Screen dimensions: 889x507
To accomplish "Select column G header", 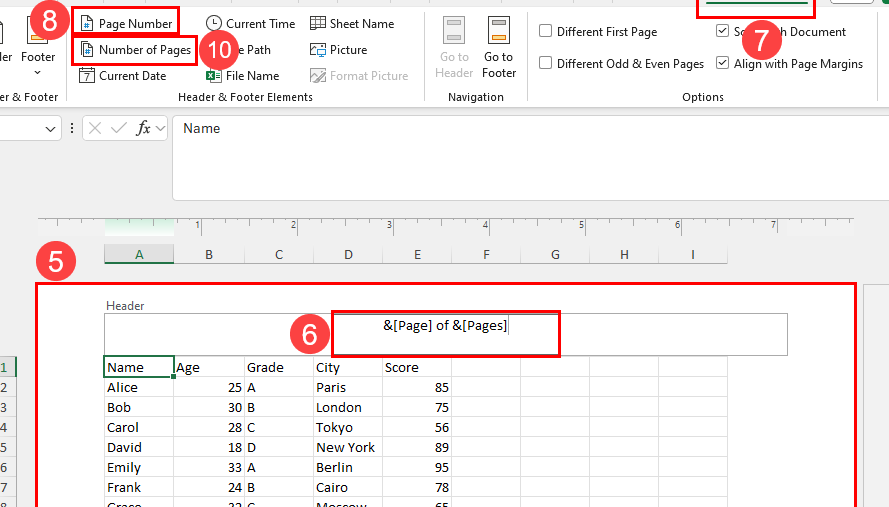I will 555,255.
